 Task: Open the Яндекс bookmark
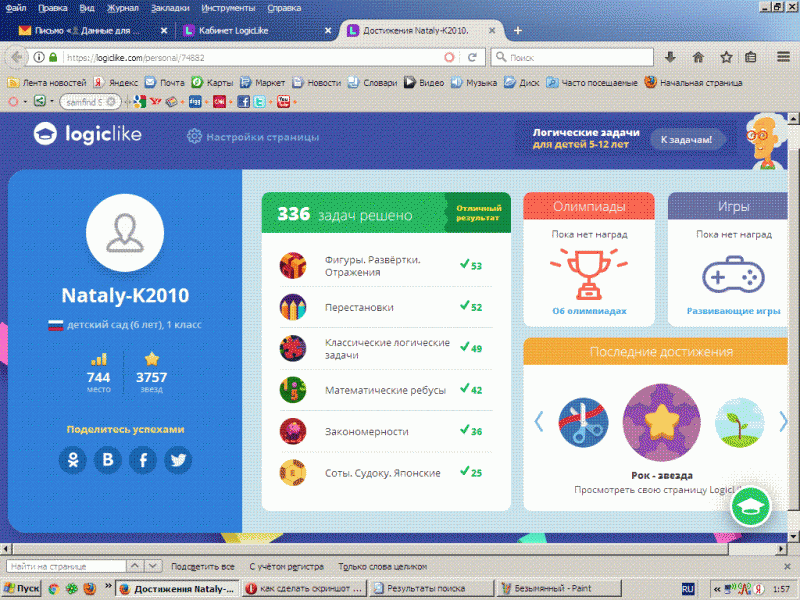tap(116, 82)
